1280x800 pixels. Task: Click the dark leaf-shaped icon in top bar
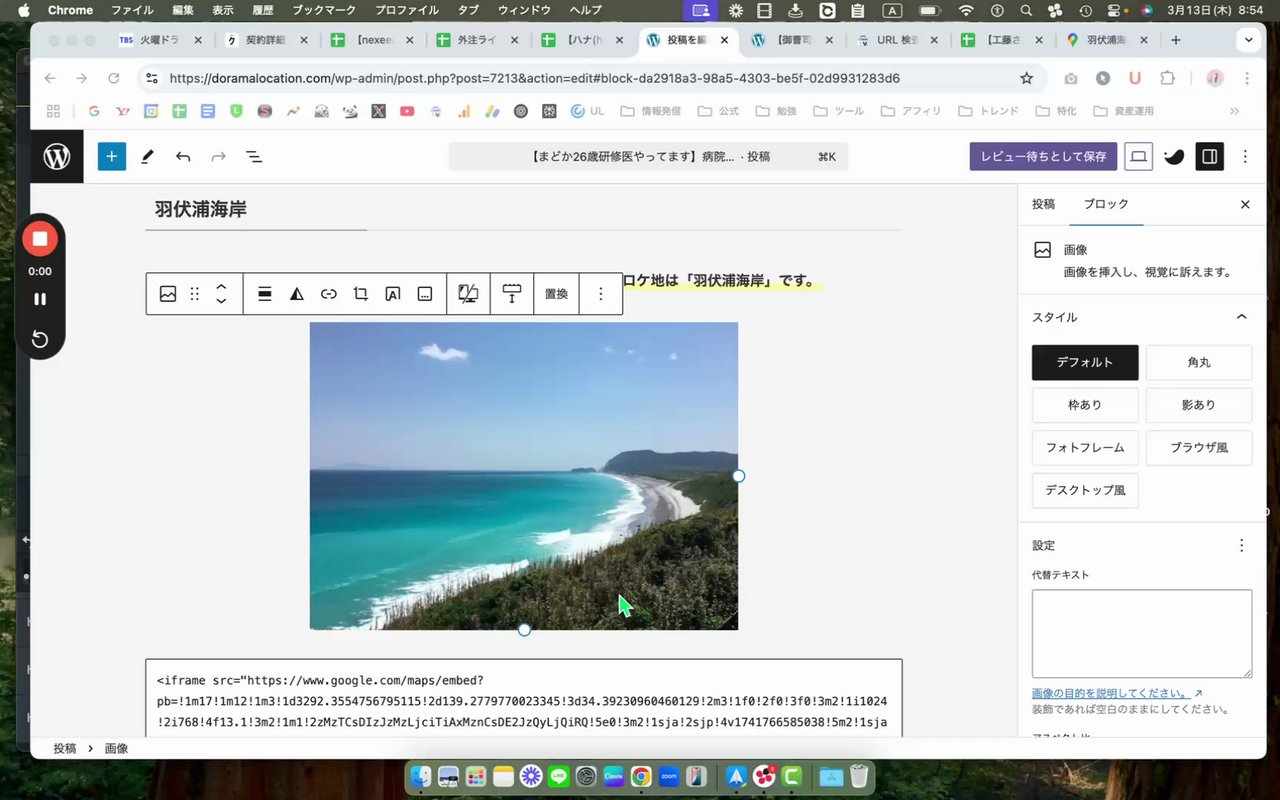pos(1174,156)
